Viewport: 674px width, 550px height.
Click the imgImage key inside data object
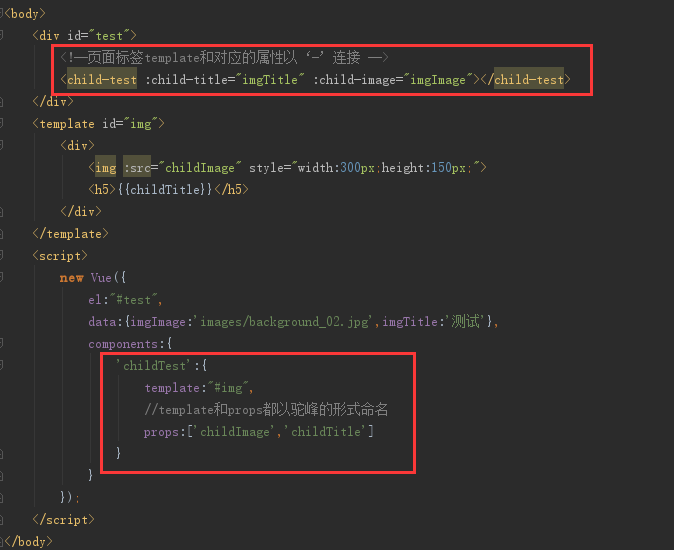(158, 321)
